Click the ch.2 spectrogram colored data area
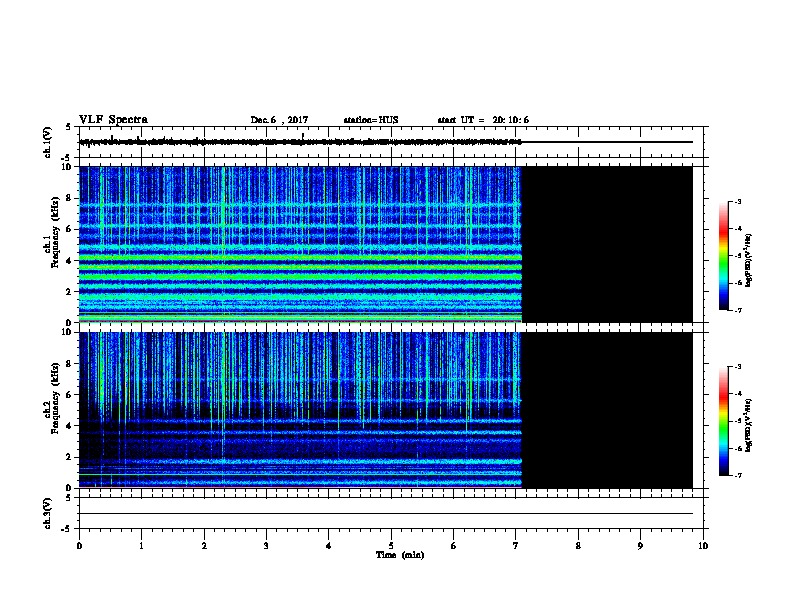This screenshot has height=612, width=792. pos(300,410)
